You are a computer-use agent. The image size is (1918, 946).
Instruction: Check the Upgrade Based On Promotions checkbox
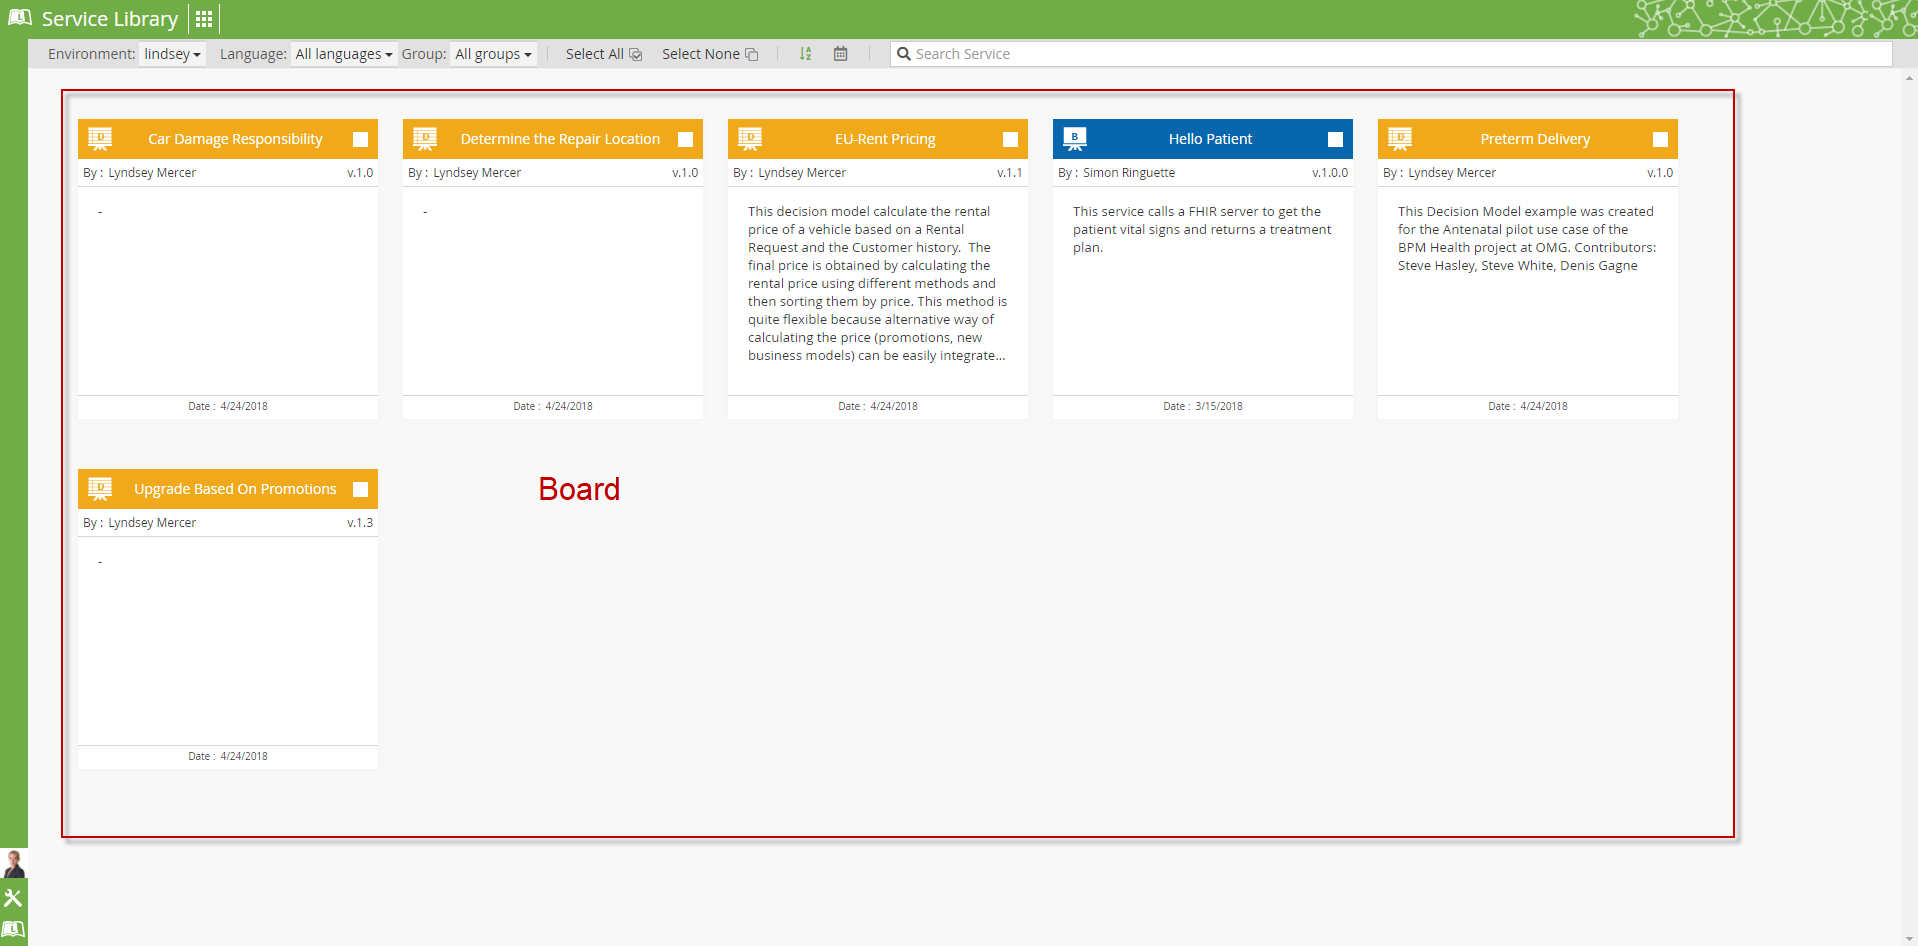tap(361, 490)
